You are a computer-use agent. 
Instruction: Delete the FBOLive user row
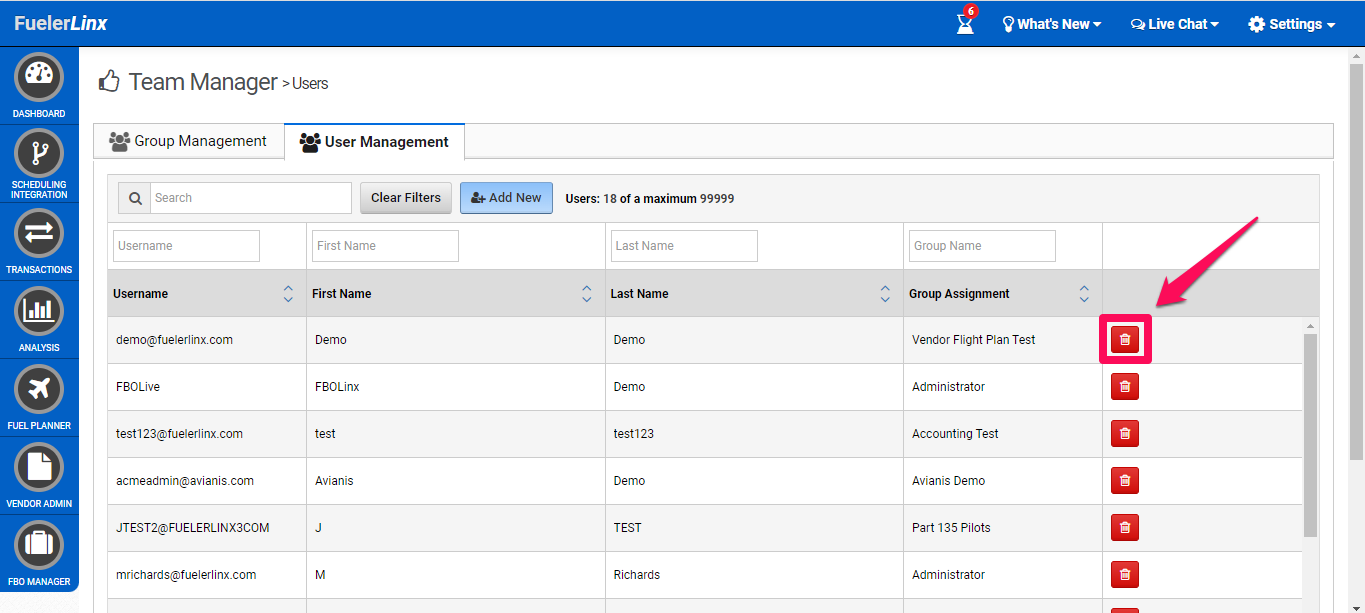coord(1125,387)
